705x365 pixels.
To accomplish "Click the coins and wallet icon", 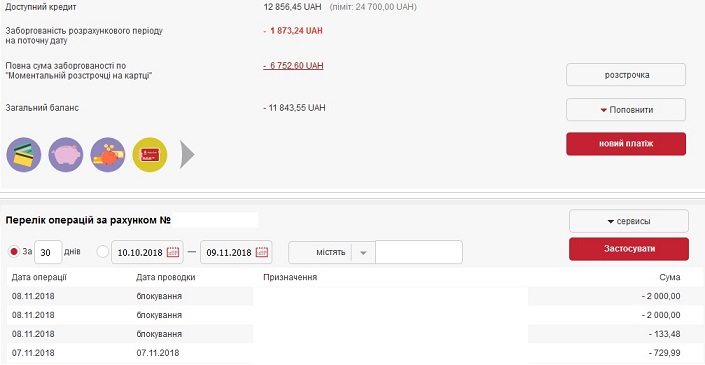I will click(108, 155).
